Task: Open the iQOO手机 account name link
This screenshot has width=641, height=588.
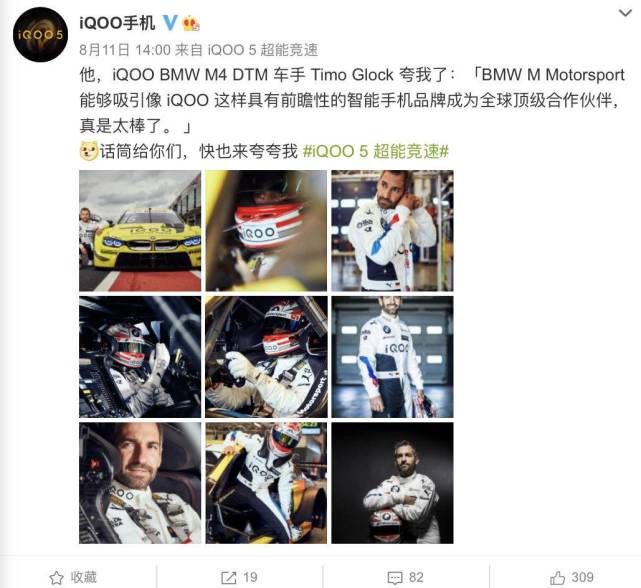Action: [117, 23]
